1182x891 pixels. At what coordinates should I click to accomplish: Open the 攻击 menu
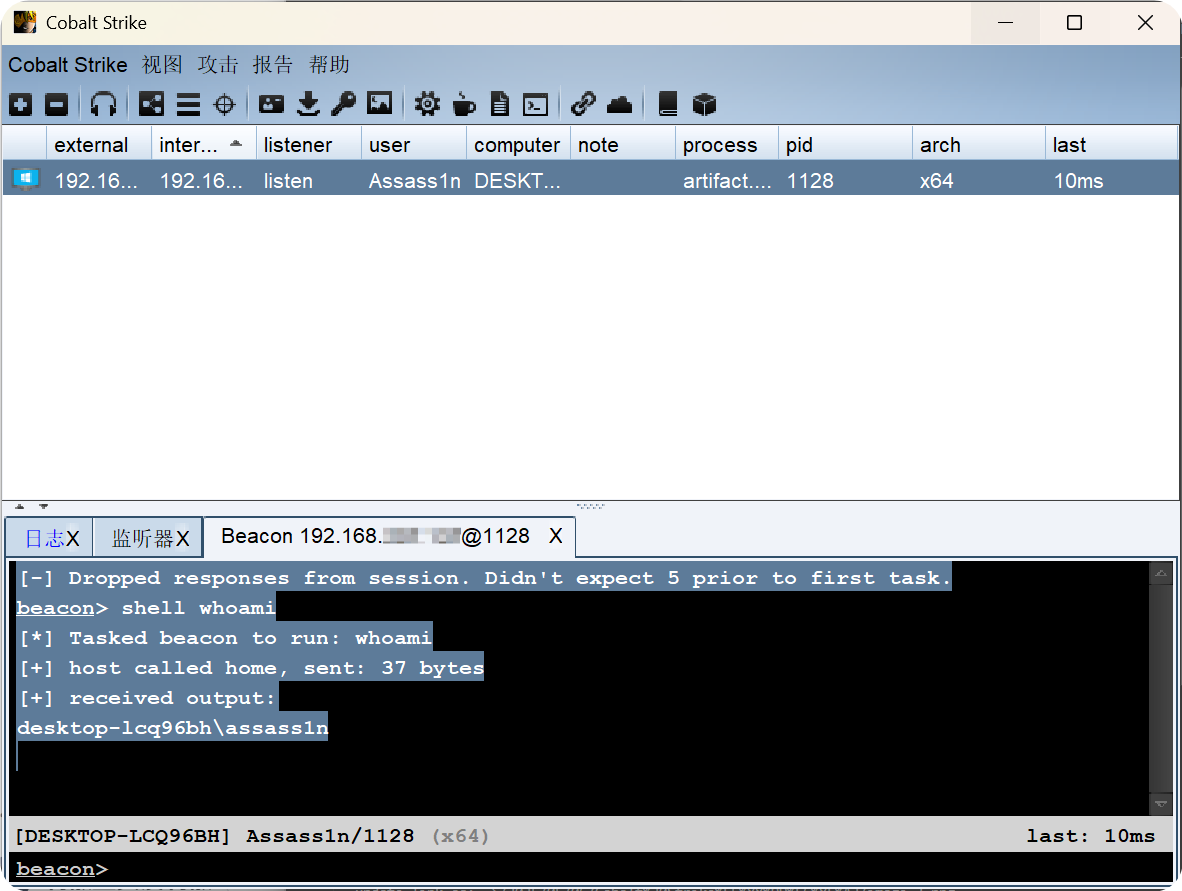click(x=218, y=65)
